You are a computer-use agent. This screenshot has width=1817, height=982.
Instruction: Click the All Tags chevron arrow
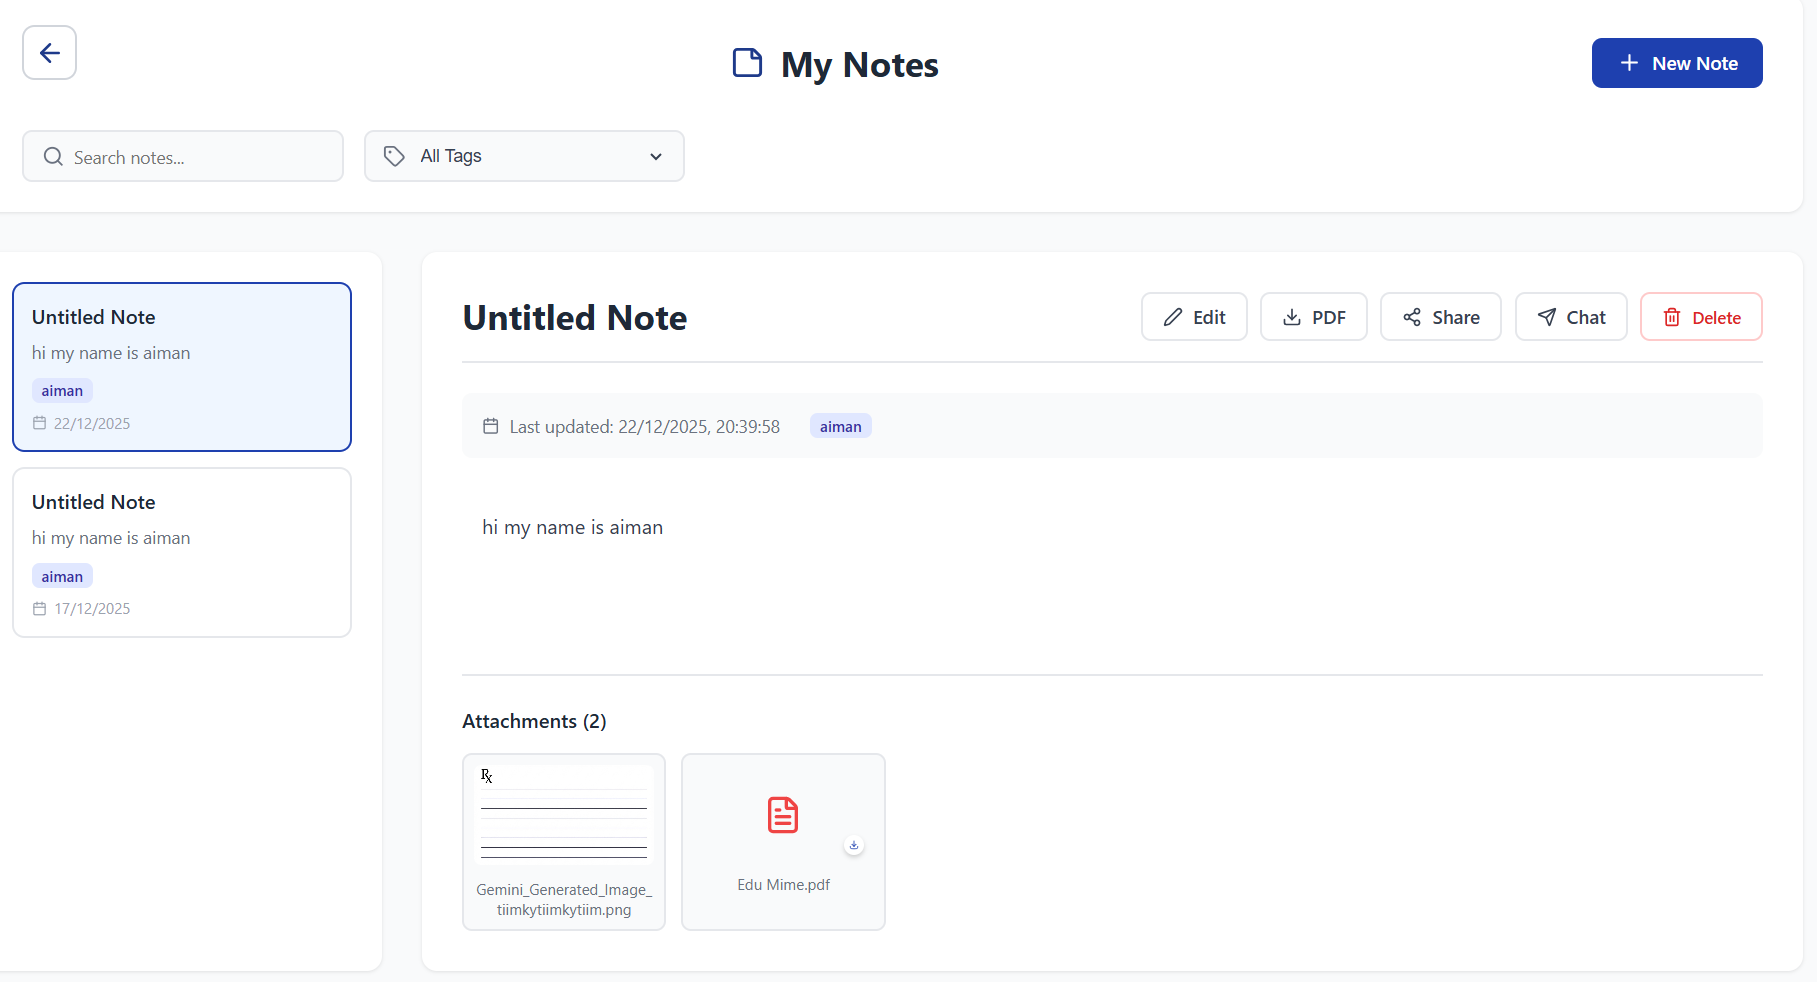pos(656,156)
